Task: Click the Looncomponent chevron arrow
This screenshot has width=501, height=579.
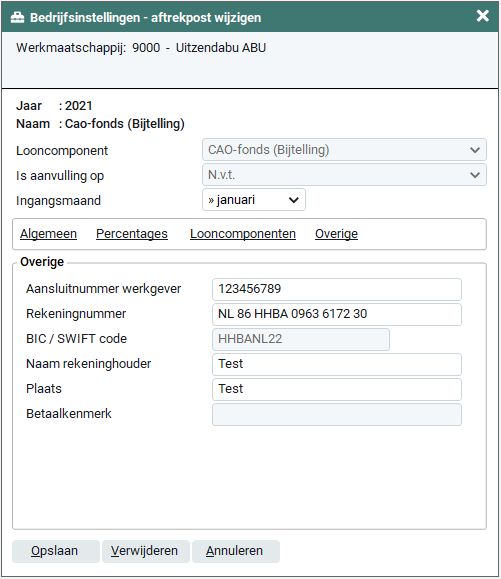Action: coord(475,150)
